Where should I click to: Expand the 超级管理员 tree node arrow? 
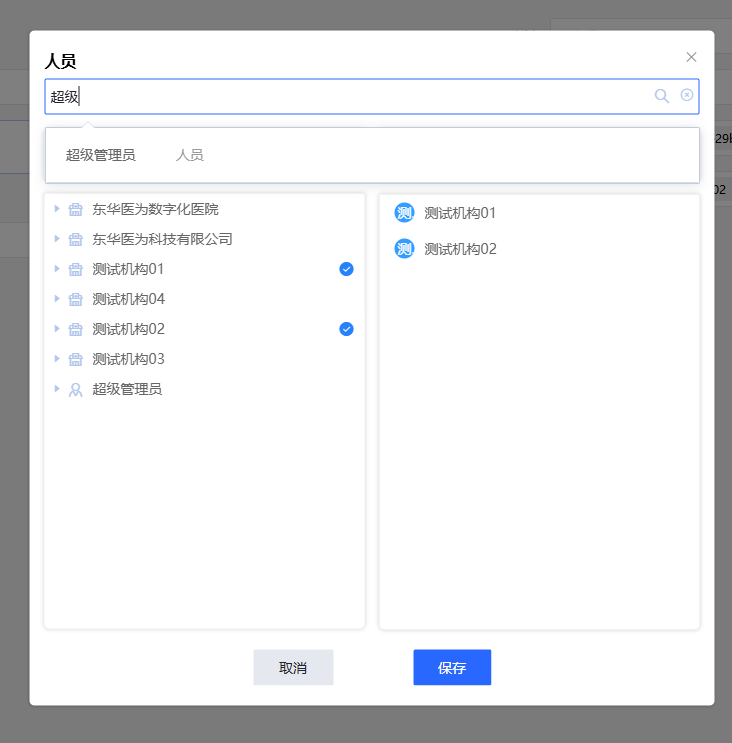[x=57, y=390]
